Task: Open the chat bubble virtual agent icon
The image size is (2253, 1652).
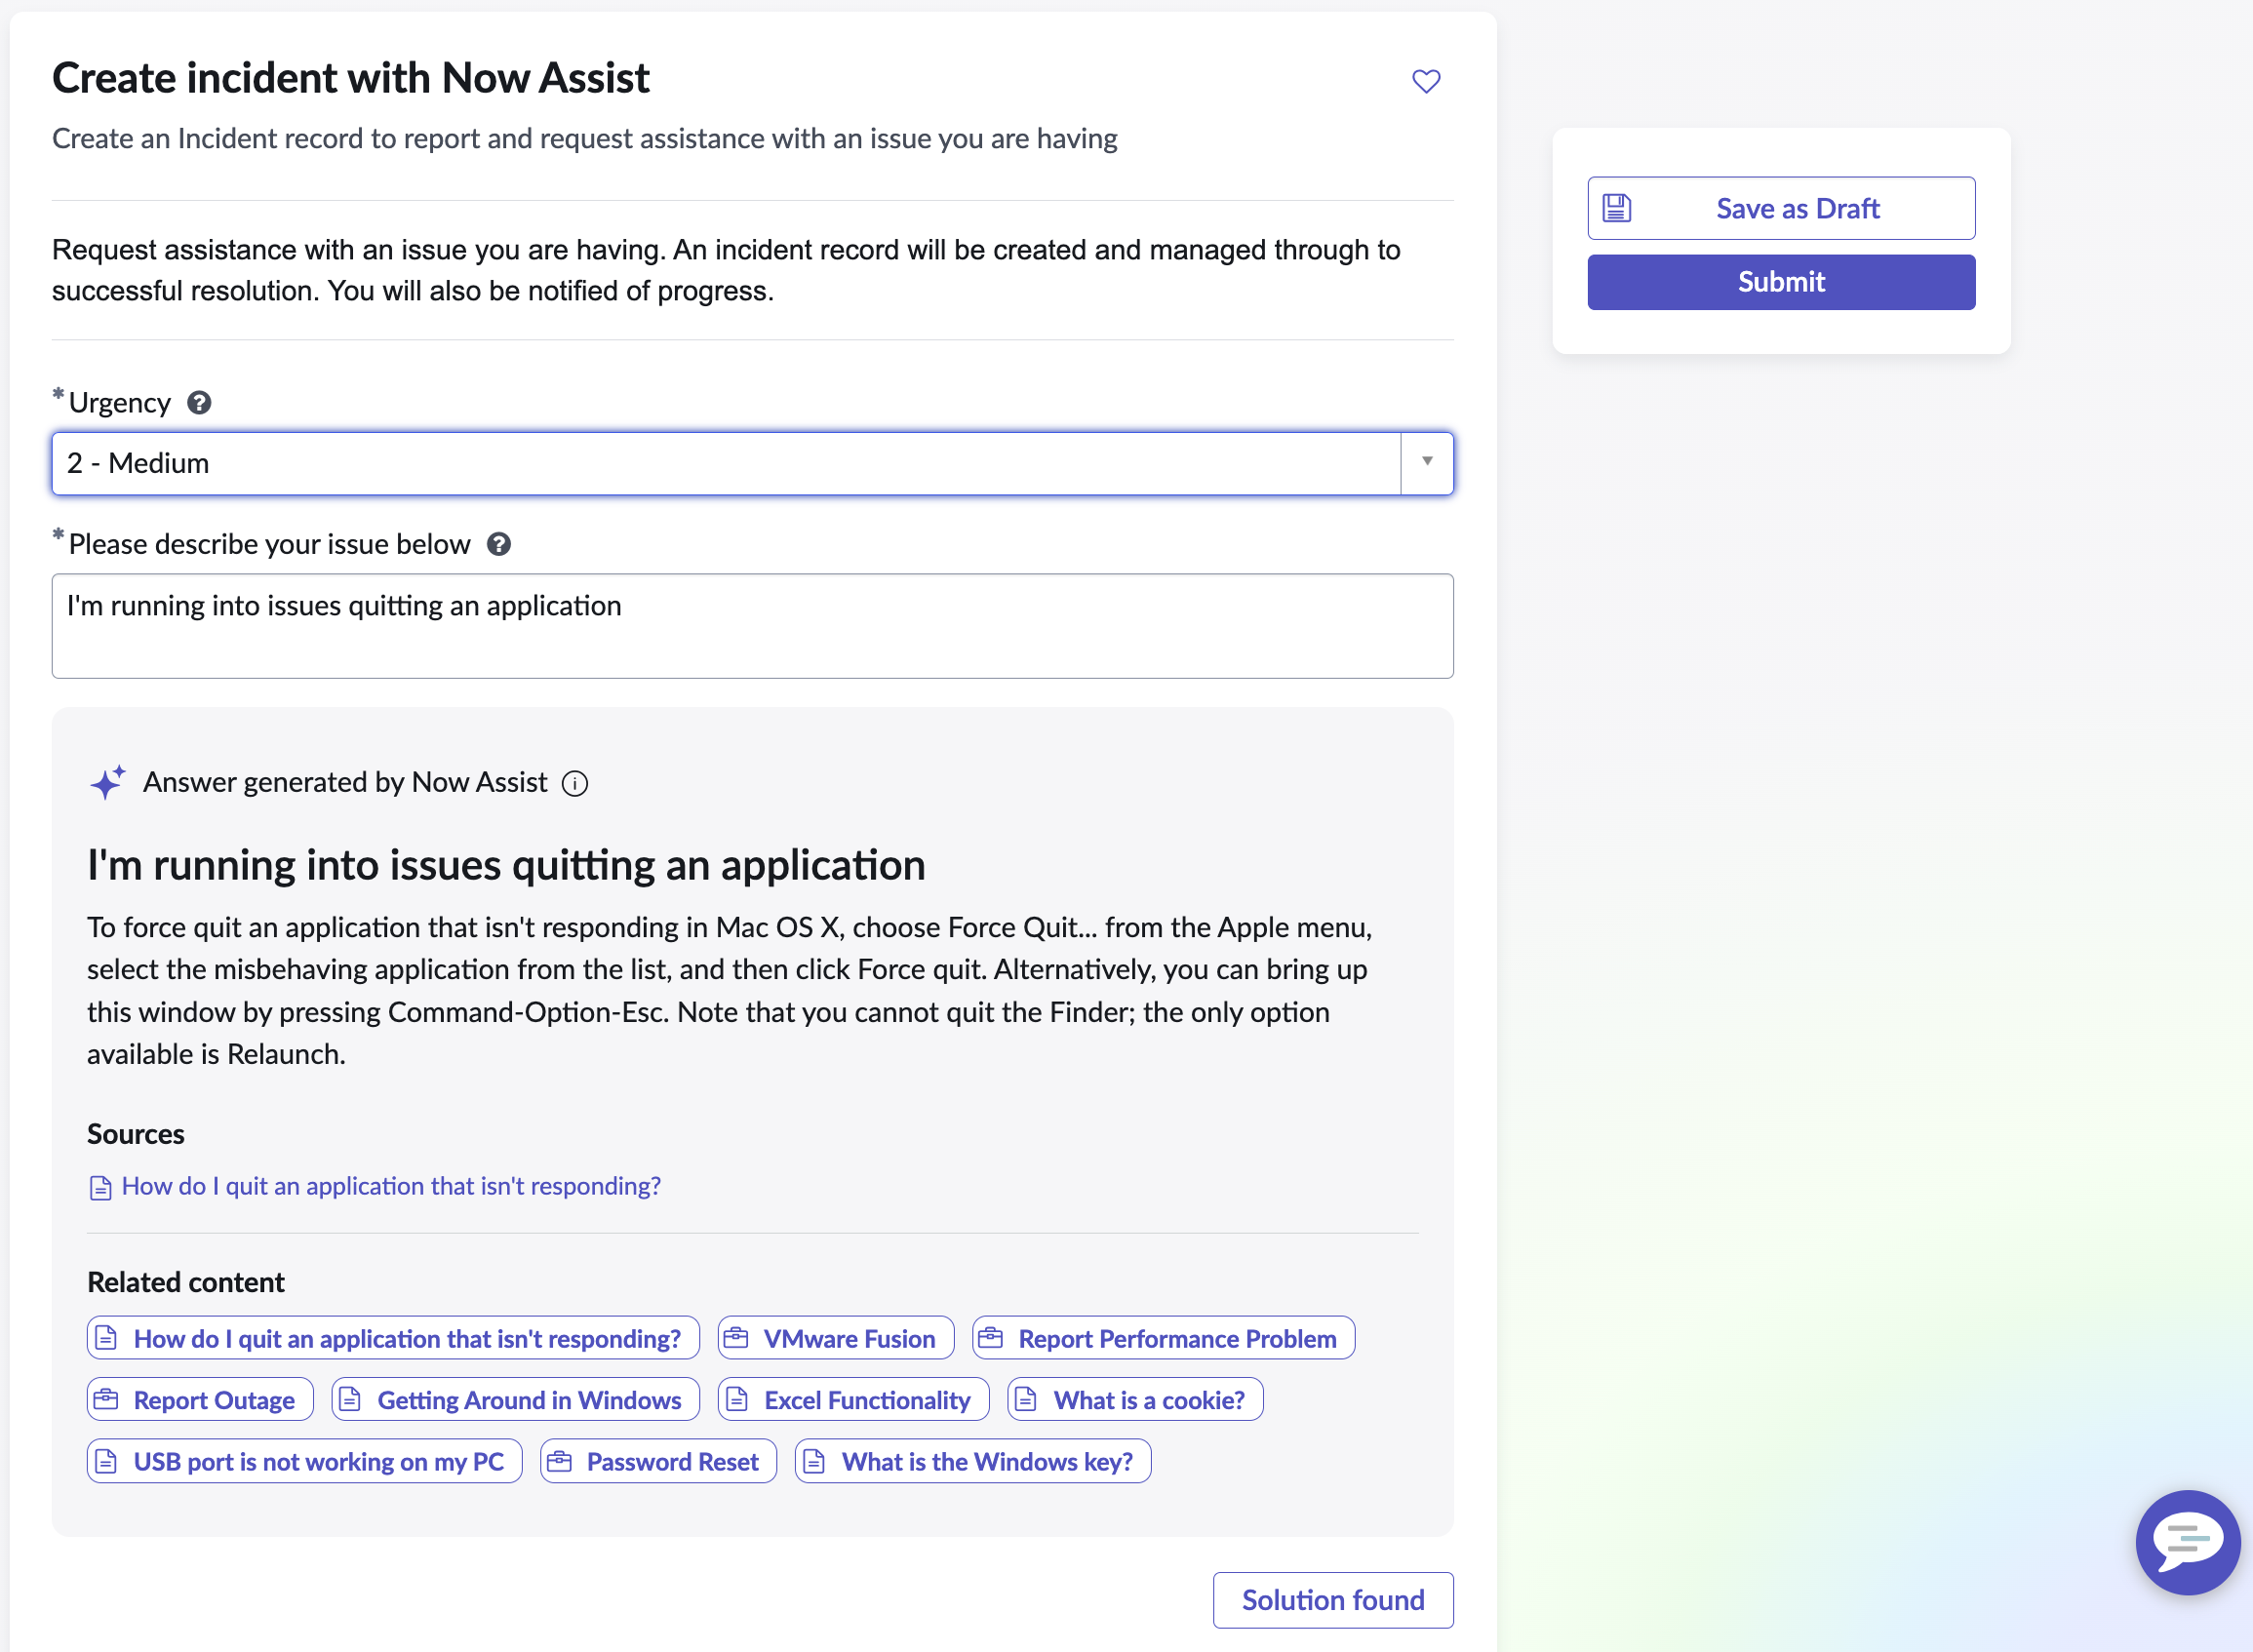Action: tap(2187, 1541)
